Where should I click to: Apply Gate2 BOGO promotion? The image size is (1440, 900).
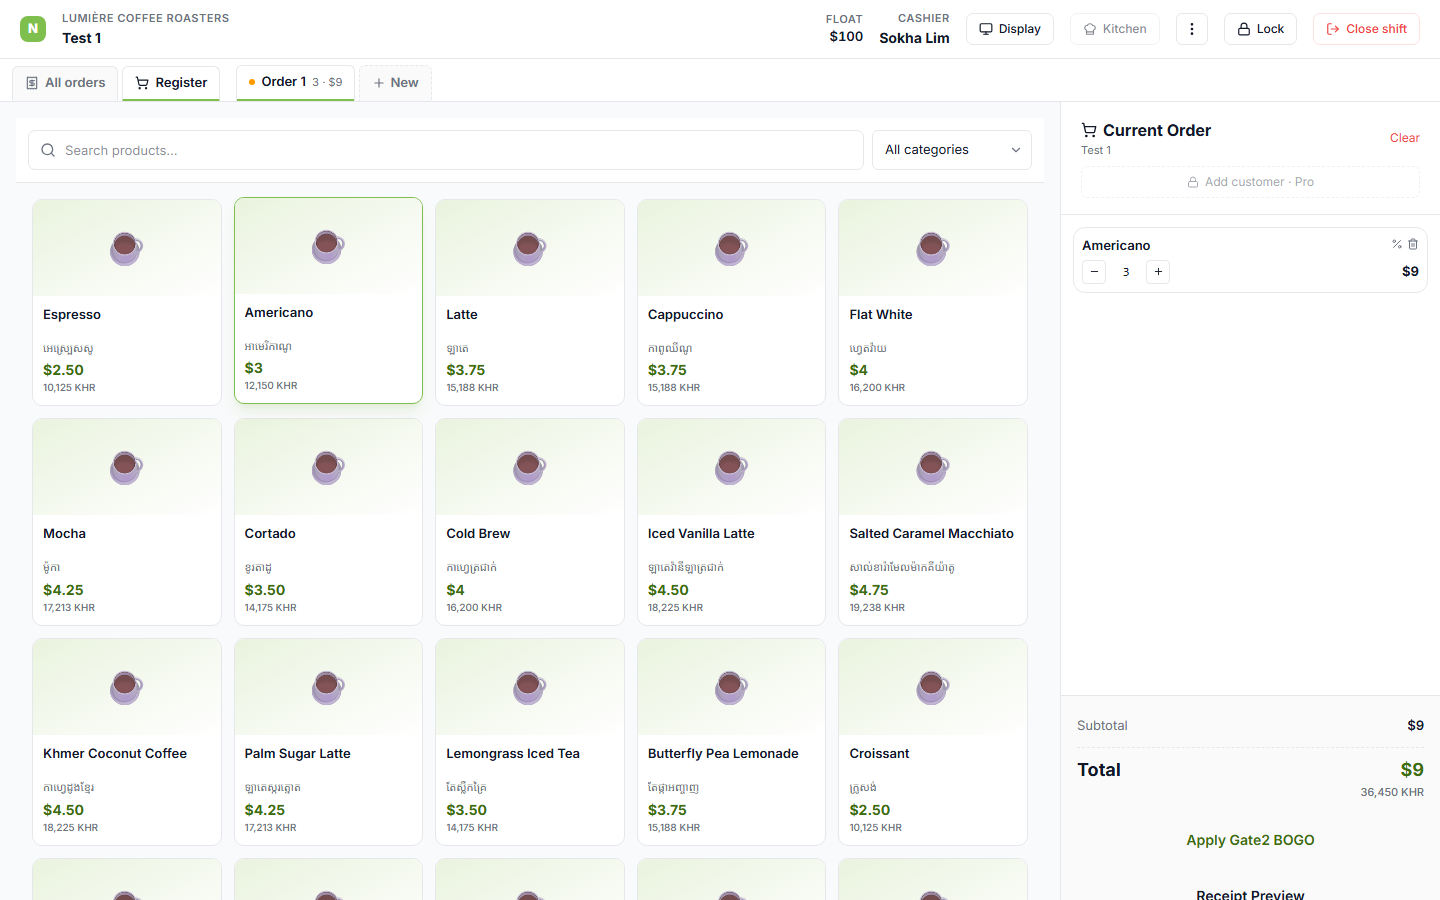point(1250,840)
